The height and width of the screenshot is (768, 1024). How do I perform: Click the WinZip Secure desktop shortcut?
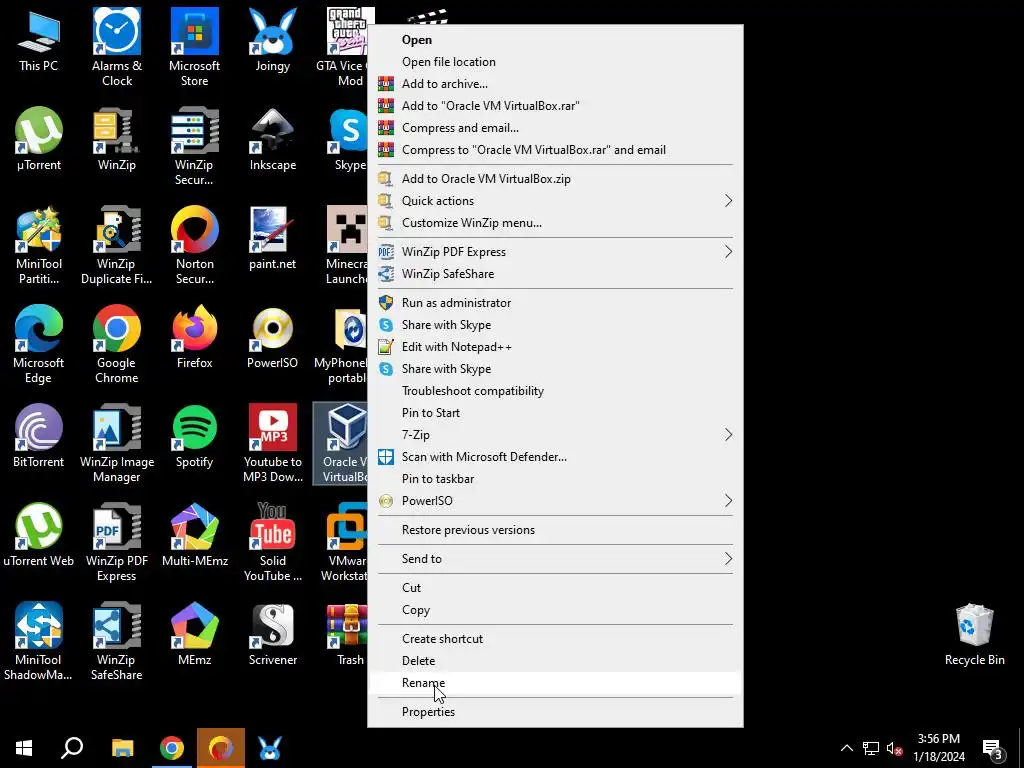194,147
